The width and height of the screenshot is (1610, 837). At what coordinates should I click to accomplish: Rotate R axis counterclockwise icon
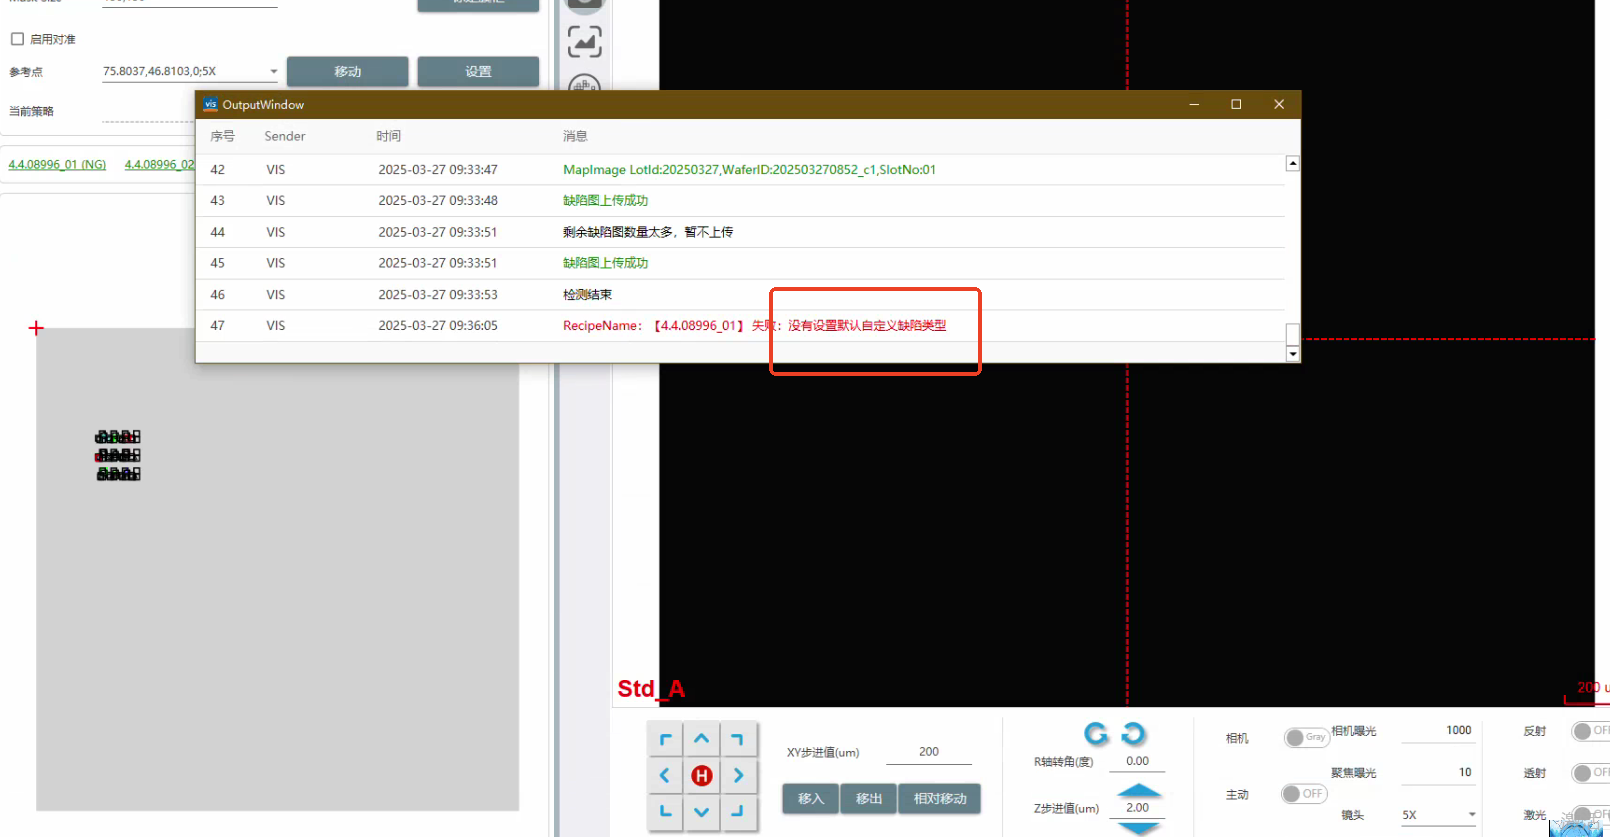point(1097,734)
